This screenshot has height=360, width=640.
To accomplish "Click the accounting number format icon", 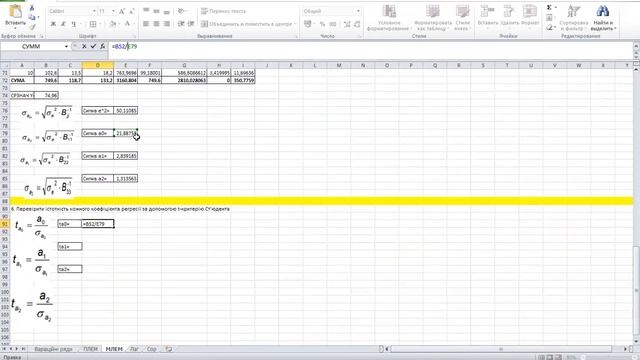I will tap(308, 24).
